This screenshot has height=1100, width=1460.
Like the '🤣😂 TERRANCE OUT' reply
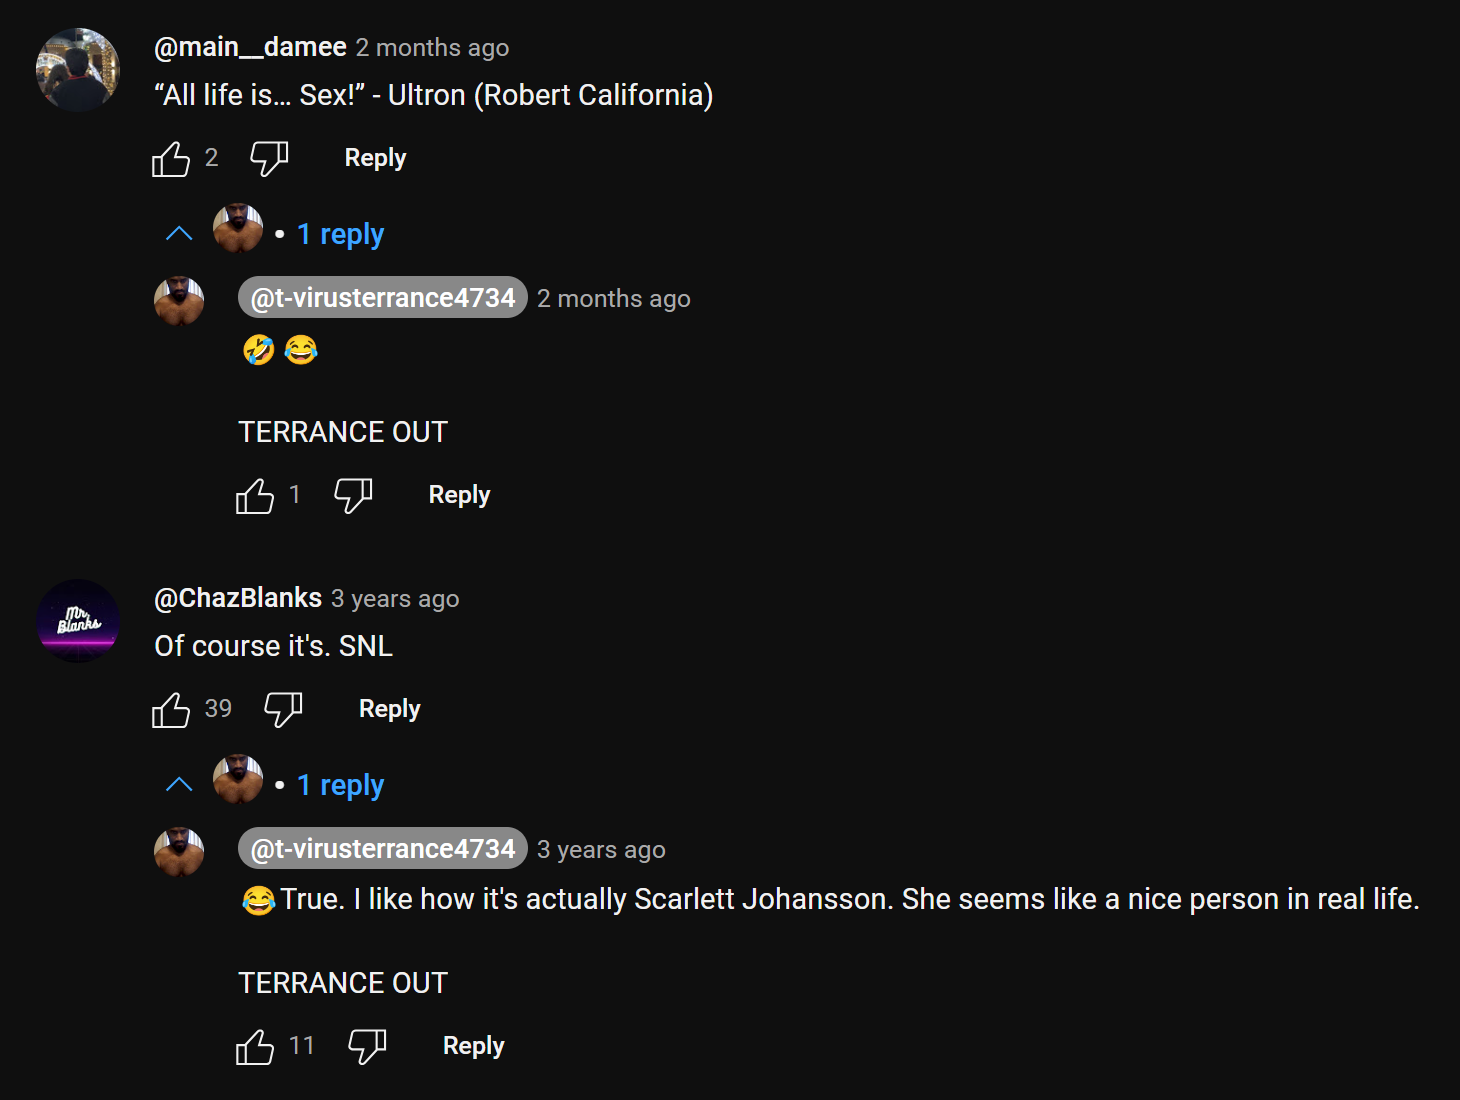(x=255, y=496)
